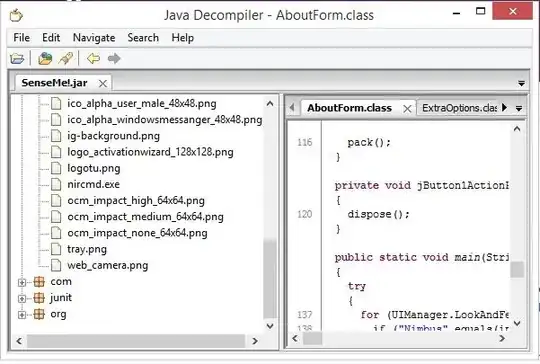Go back with the yellow left arrow

(x=93, y=59)
